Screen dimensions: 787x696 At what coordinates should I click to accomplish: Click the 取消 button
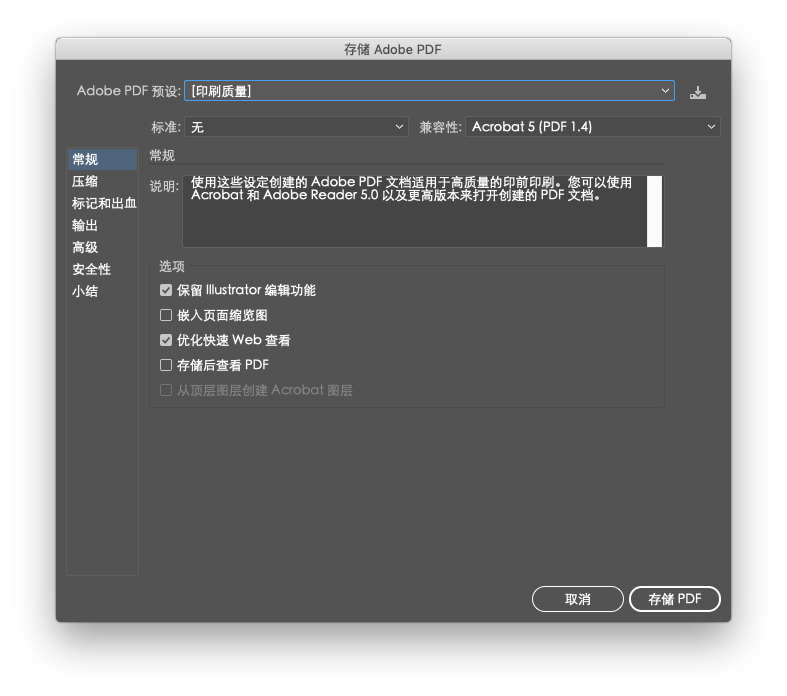[x=578, y=599]
